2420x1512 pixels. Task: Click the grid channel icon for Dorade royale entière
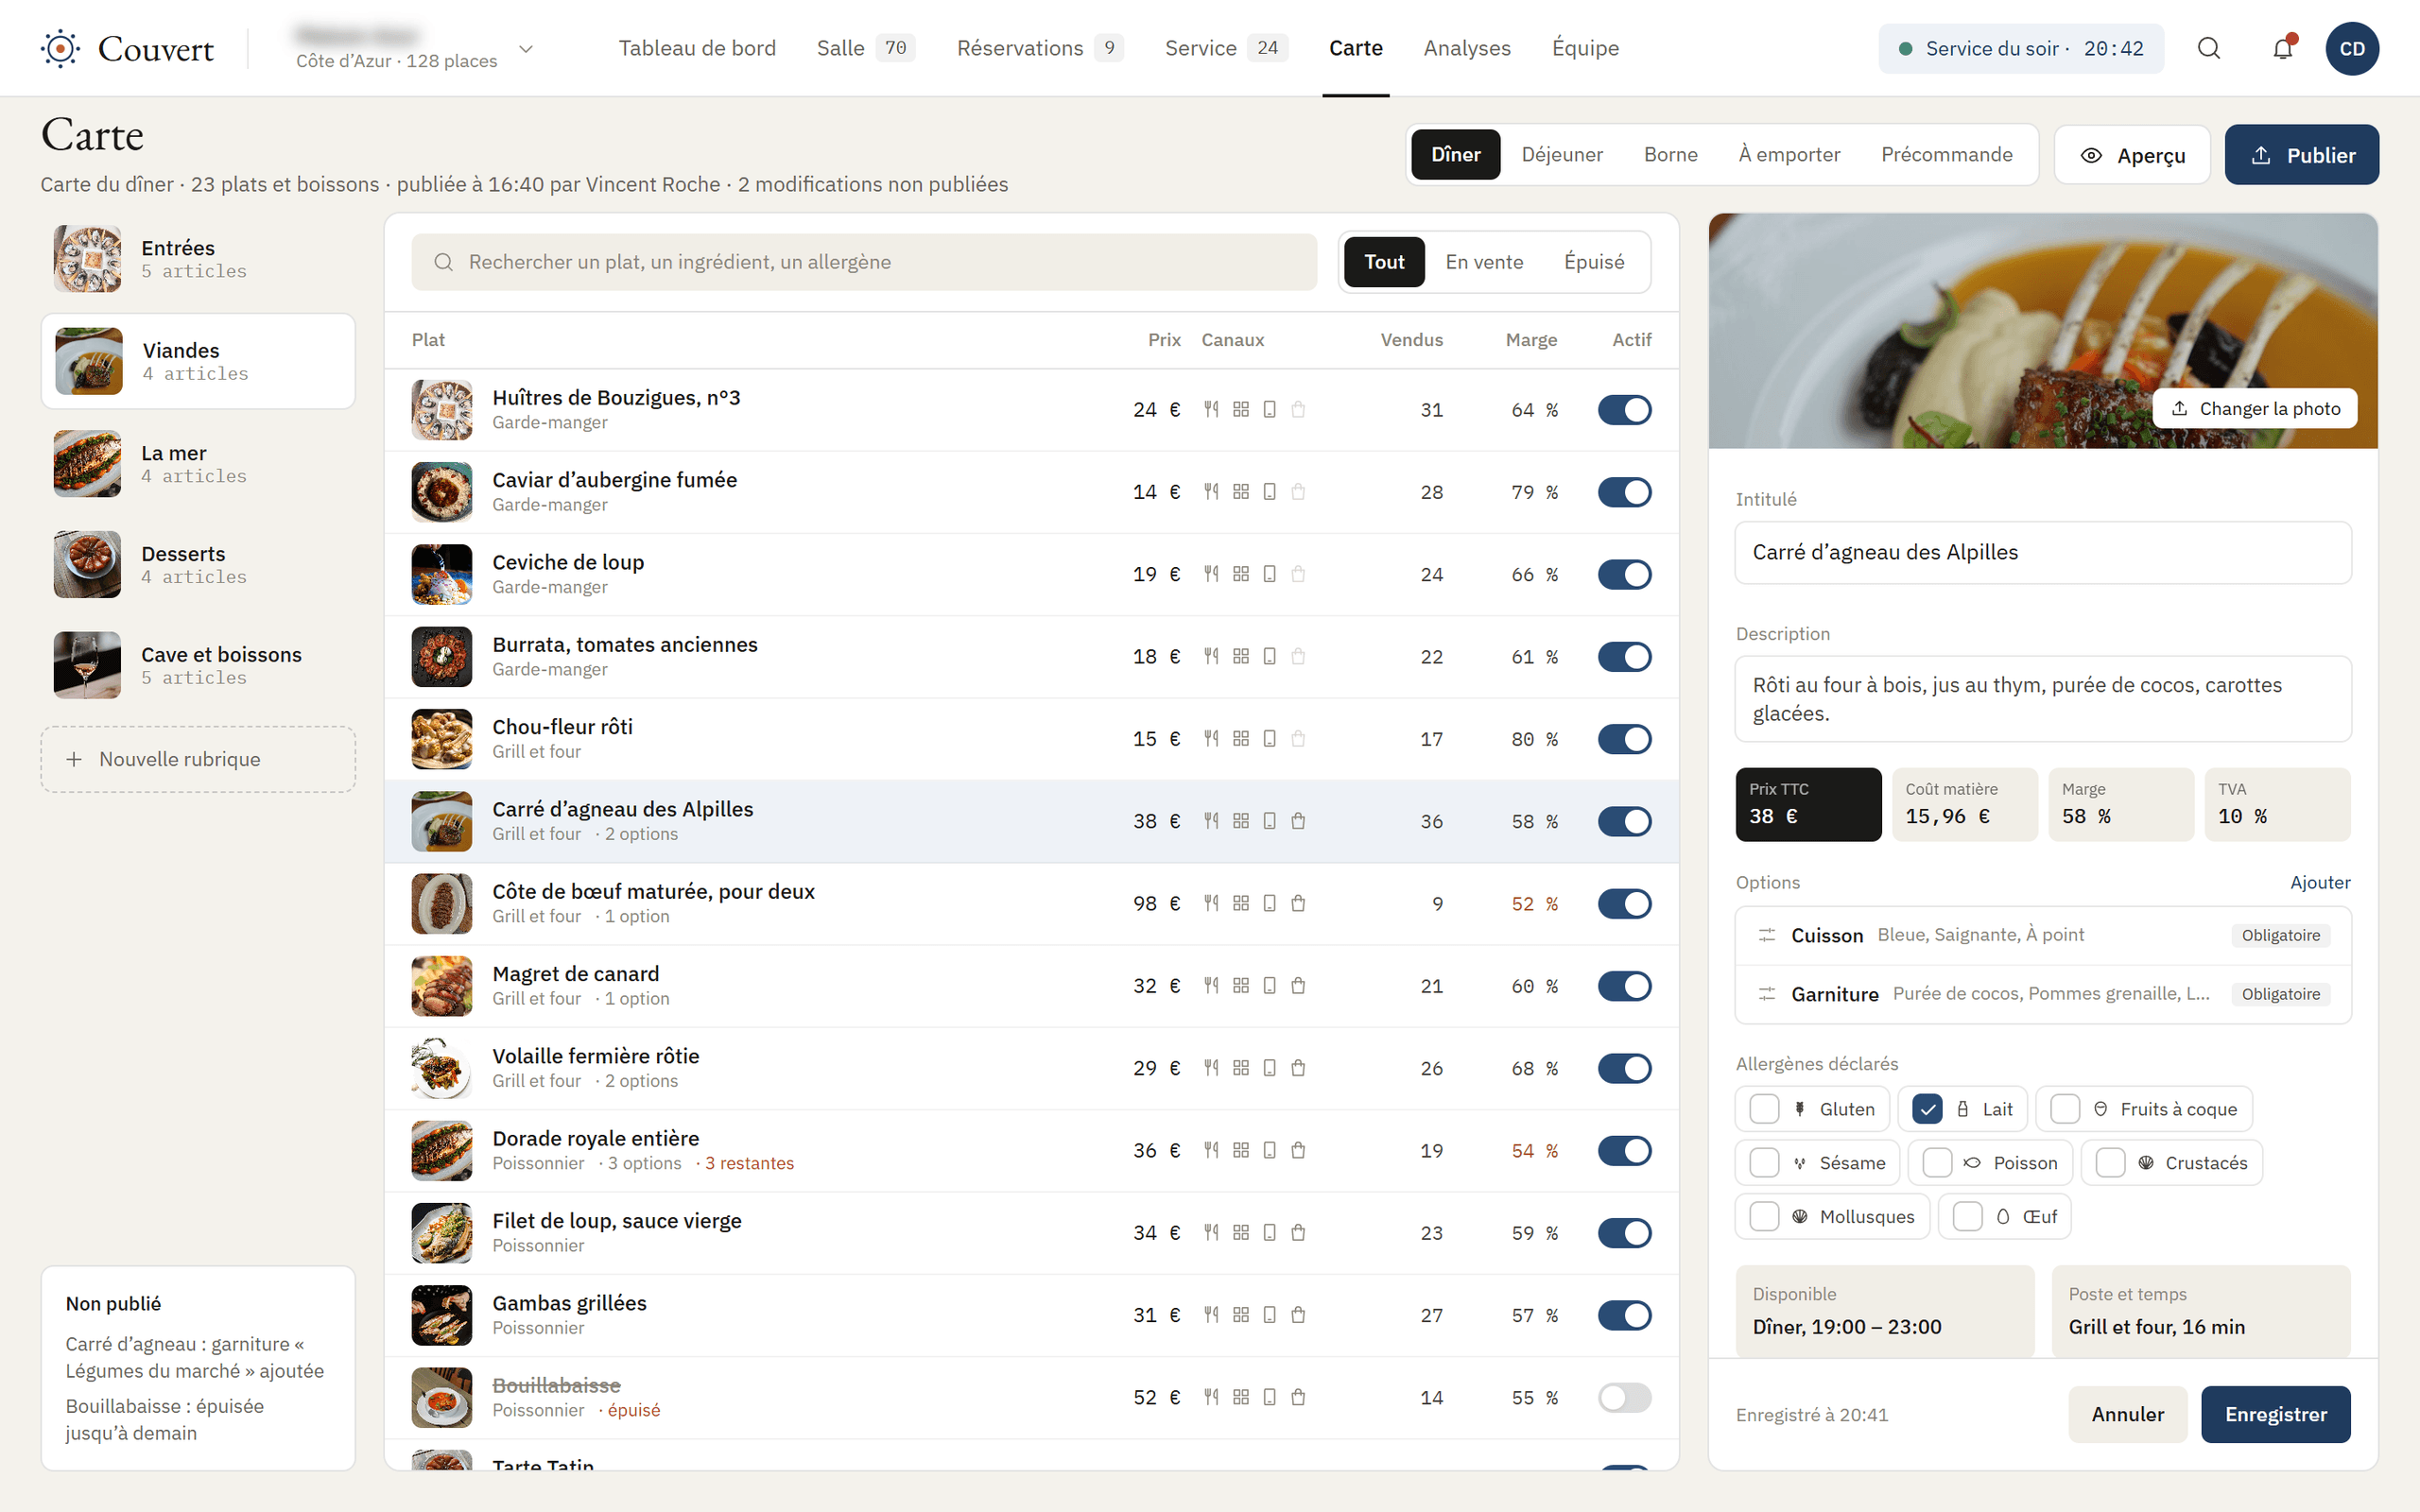click(1241, 1150)
